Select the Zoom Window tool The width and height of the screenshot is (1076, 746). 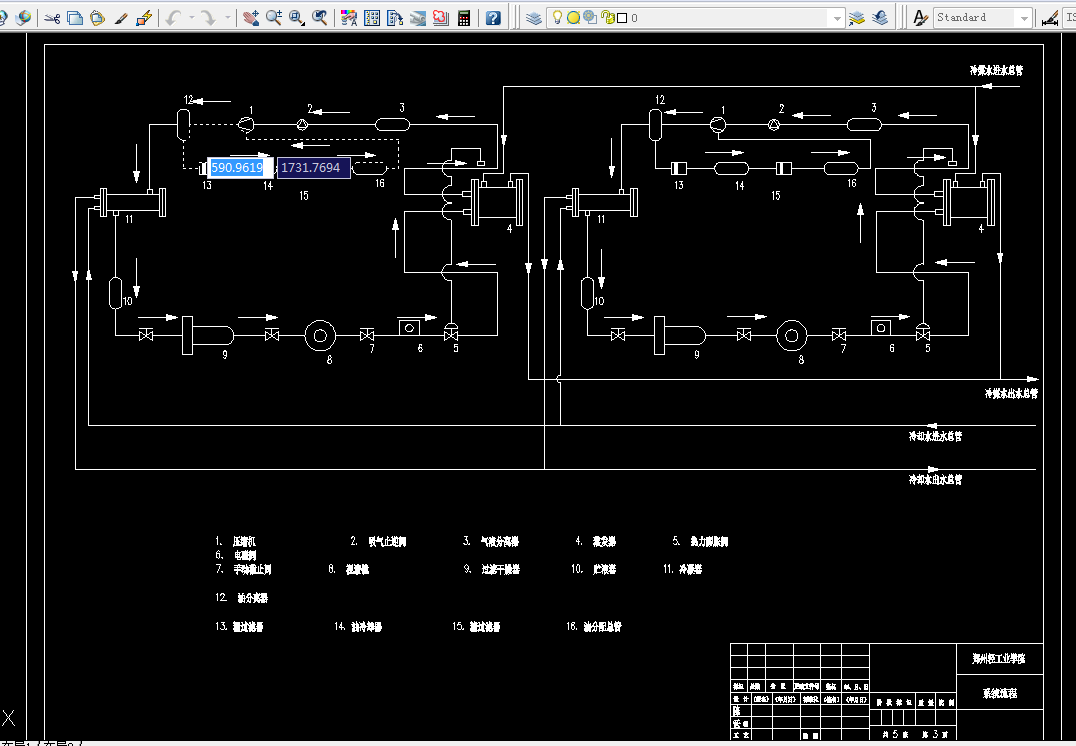click(x=296, y=19)
